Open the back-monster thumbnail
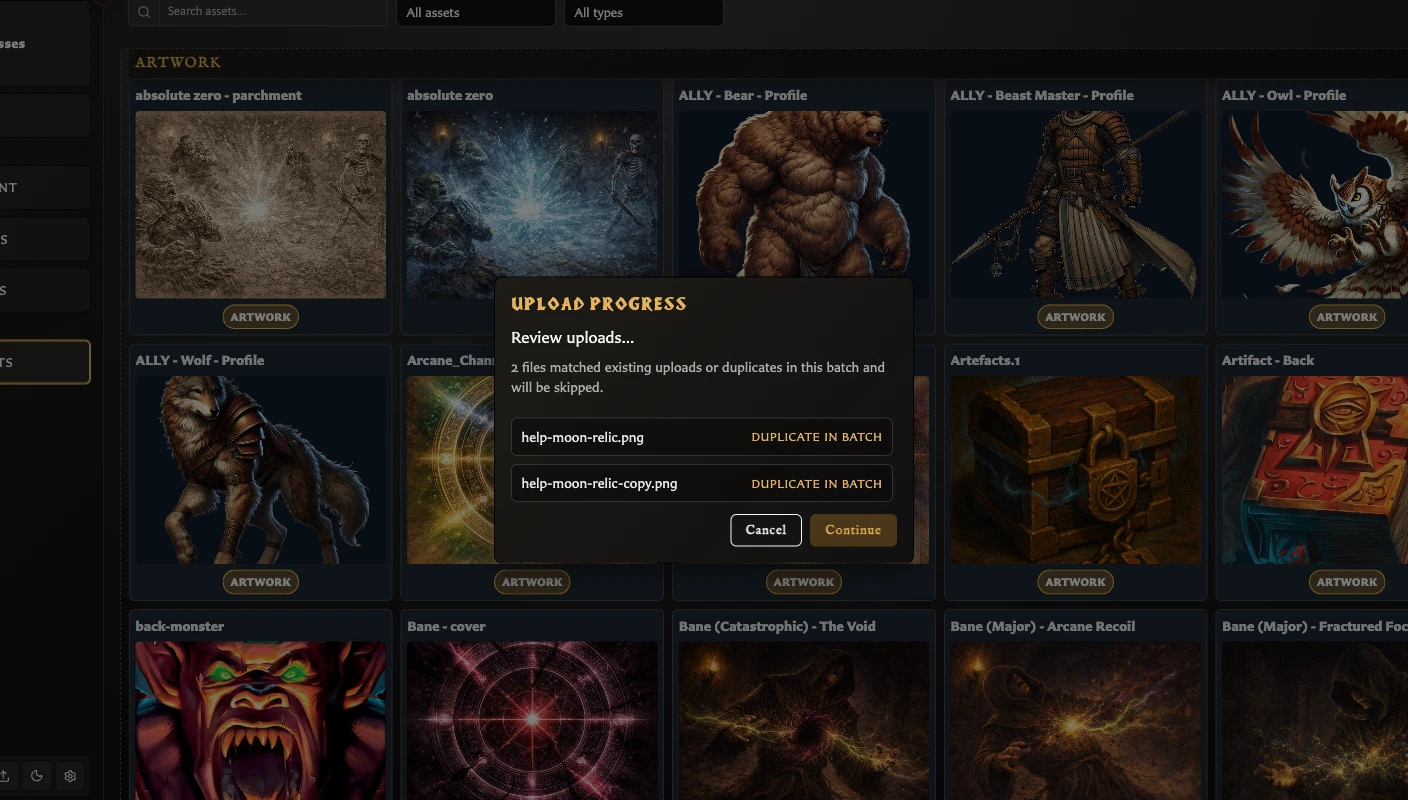 (261, 720)
